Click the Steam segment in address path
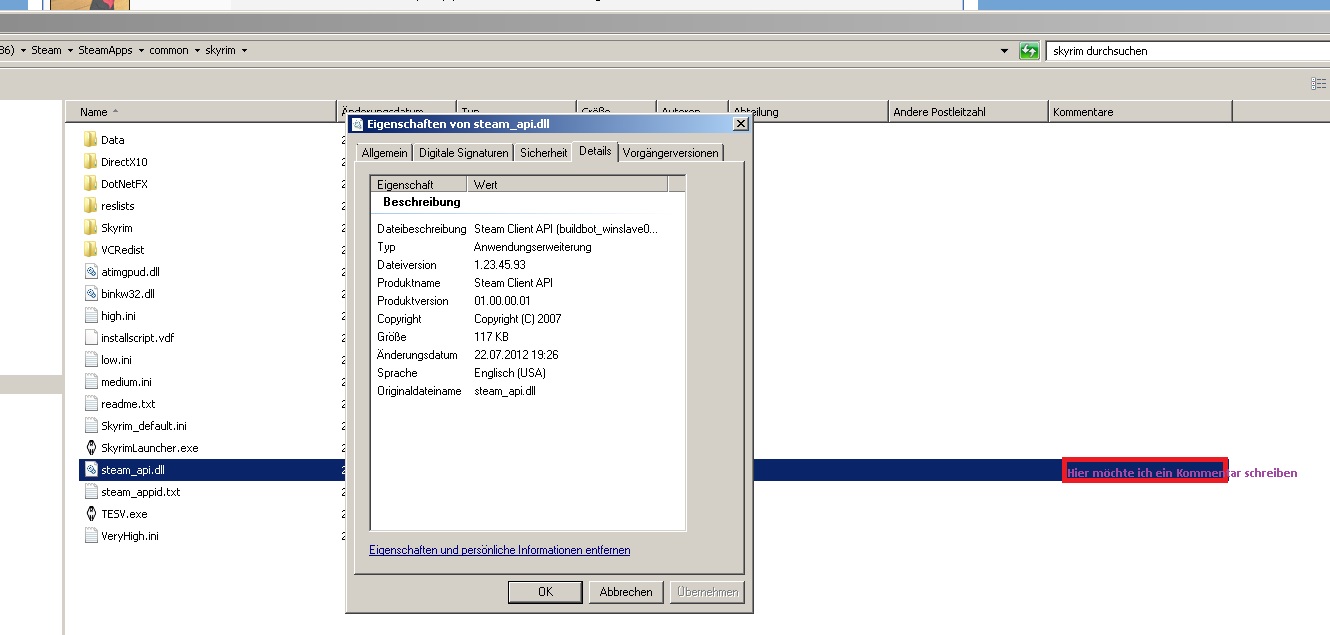Image resolution: width=1330 pixels, height=635 pixels. coord(46,50)
